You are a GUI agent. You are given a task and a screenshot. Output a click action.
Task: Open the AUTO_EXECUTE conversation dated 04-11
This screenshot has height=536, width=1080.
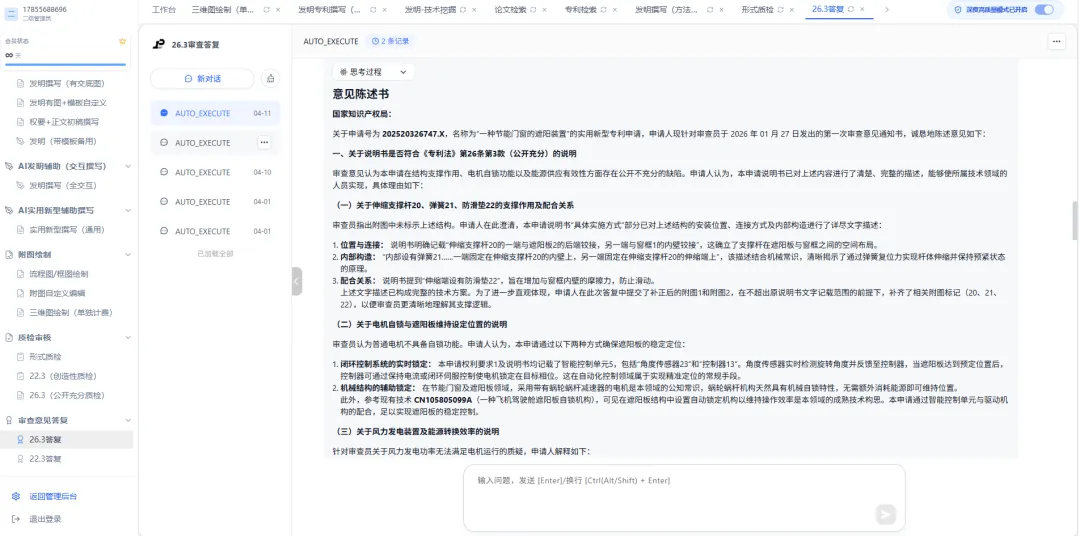tap(215, 113)
